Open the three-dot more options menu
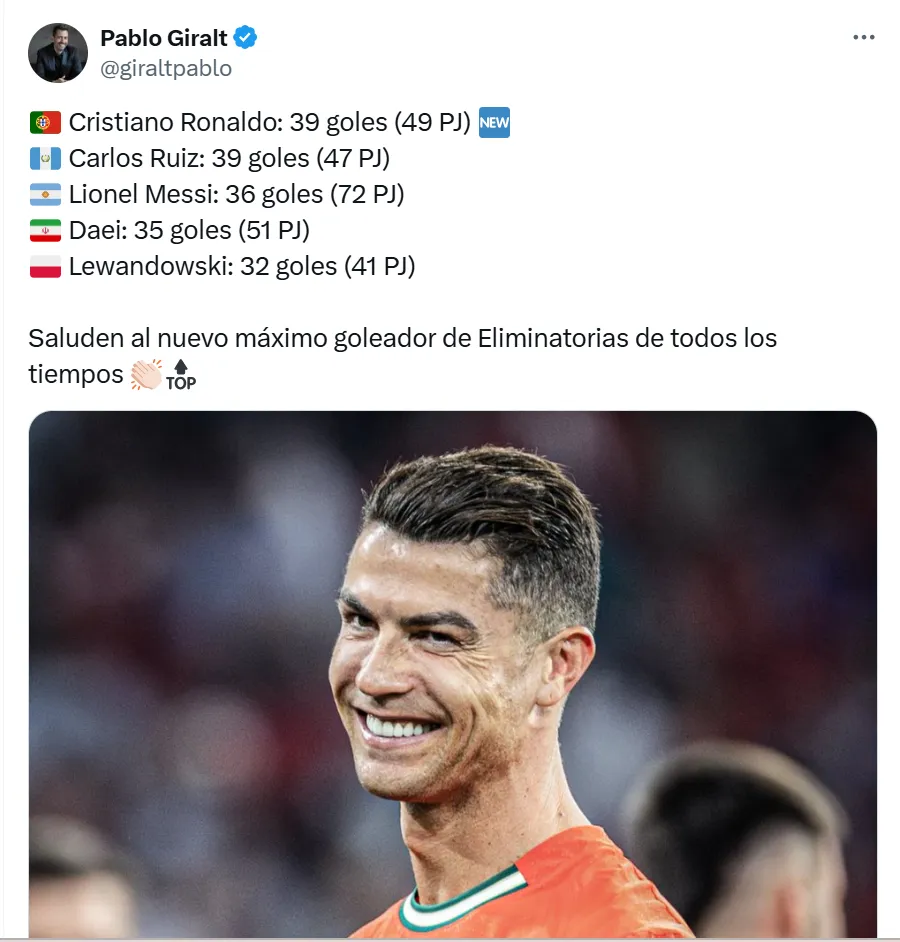The height and width of the screenshot is (942, 900). 863,37
